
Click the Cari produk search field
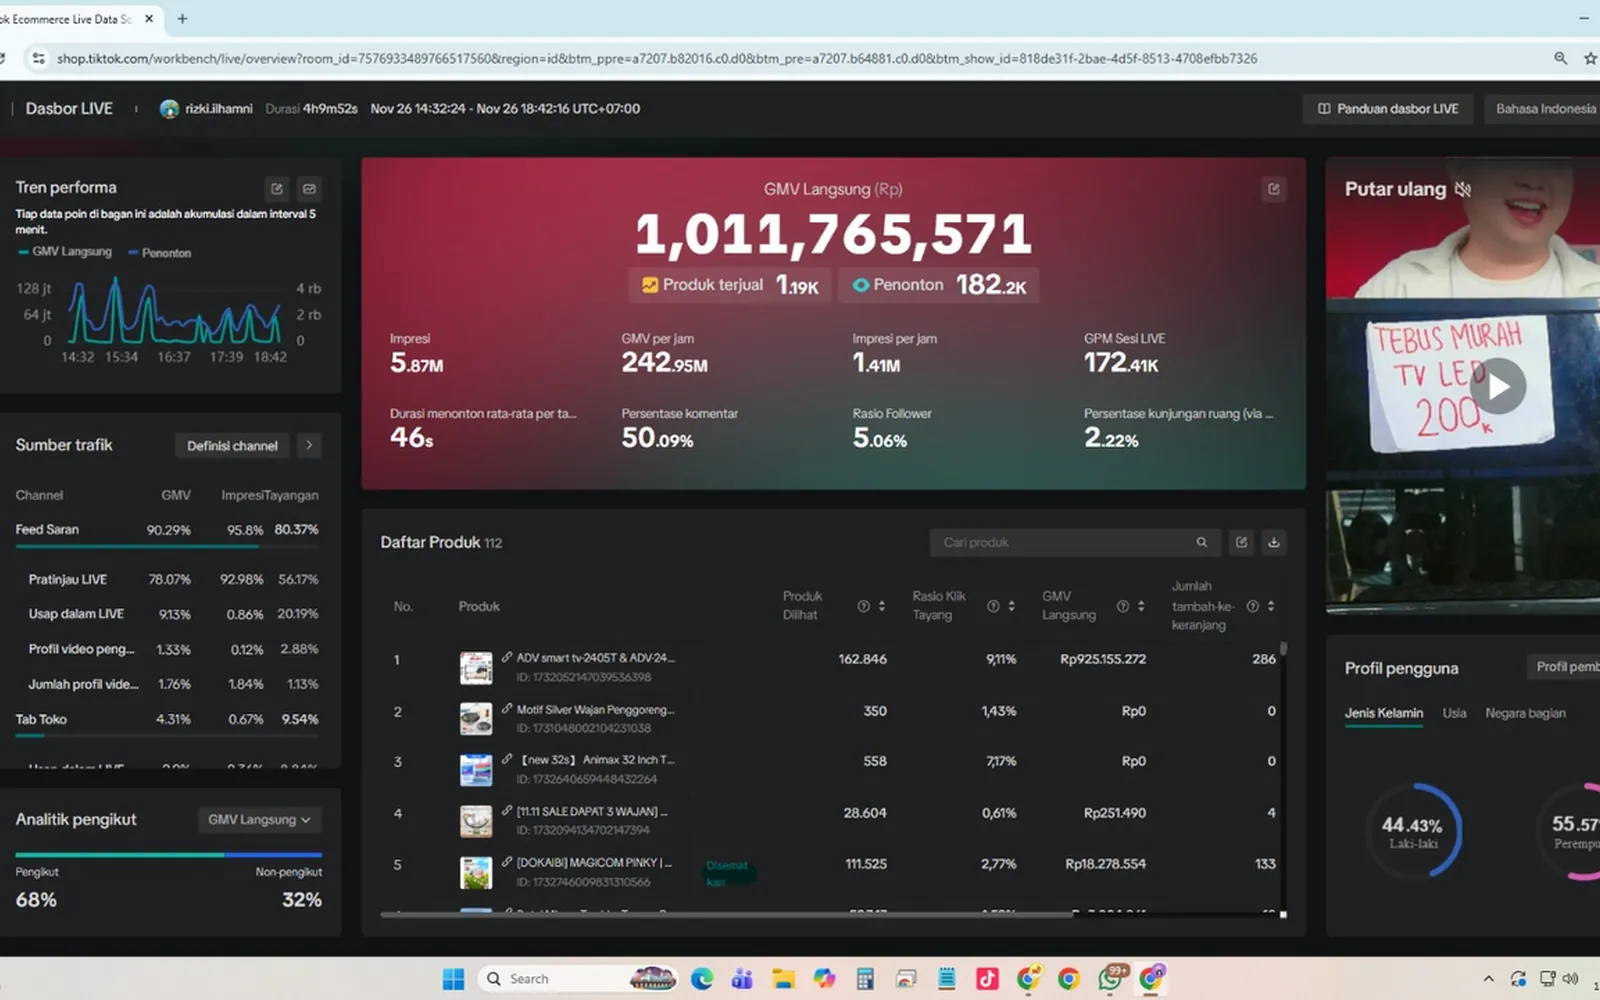(1074, 542)
